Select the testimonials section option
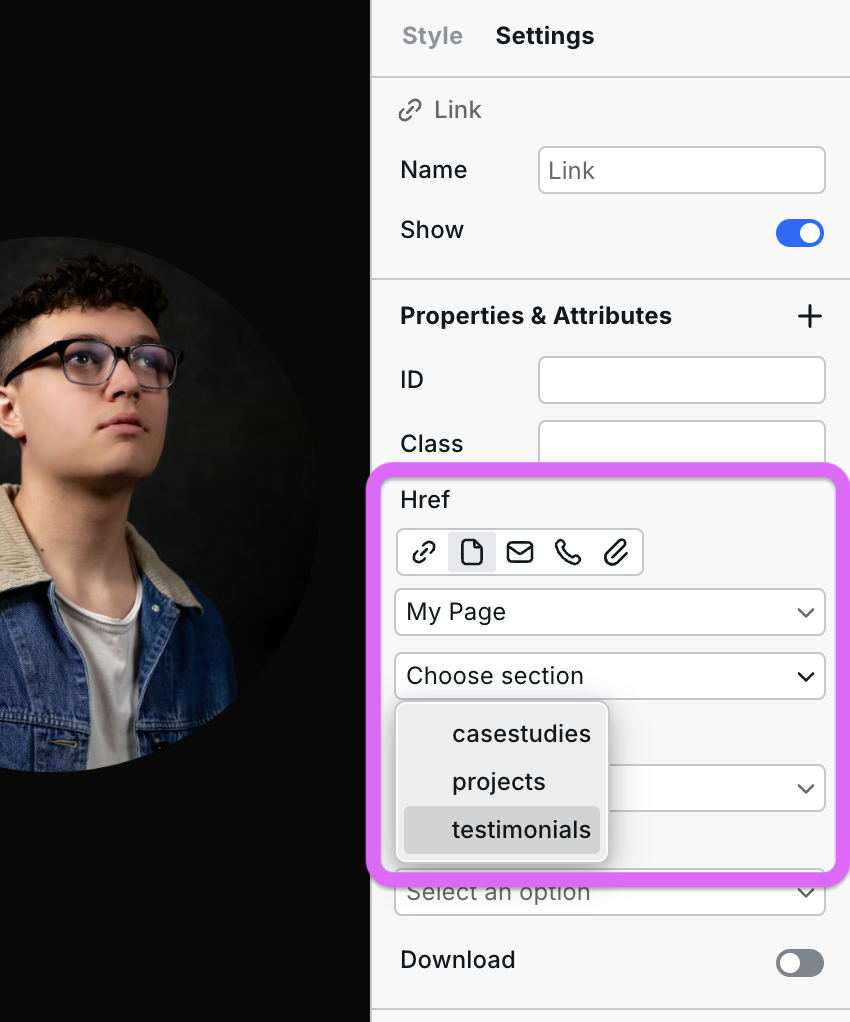The width and height of the screenshot is (850, 1022). [520, 830]
